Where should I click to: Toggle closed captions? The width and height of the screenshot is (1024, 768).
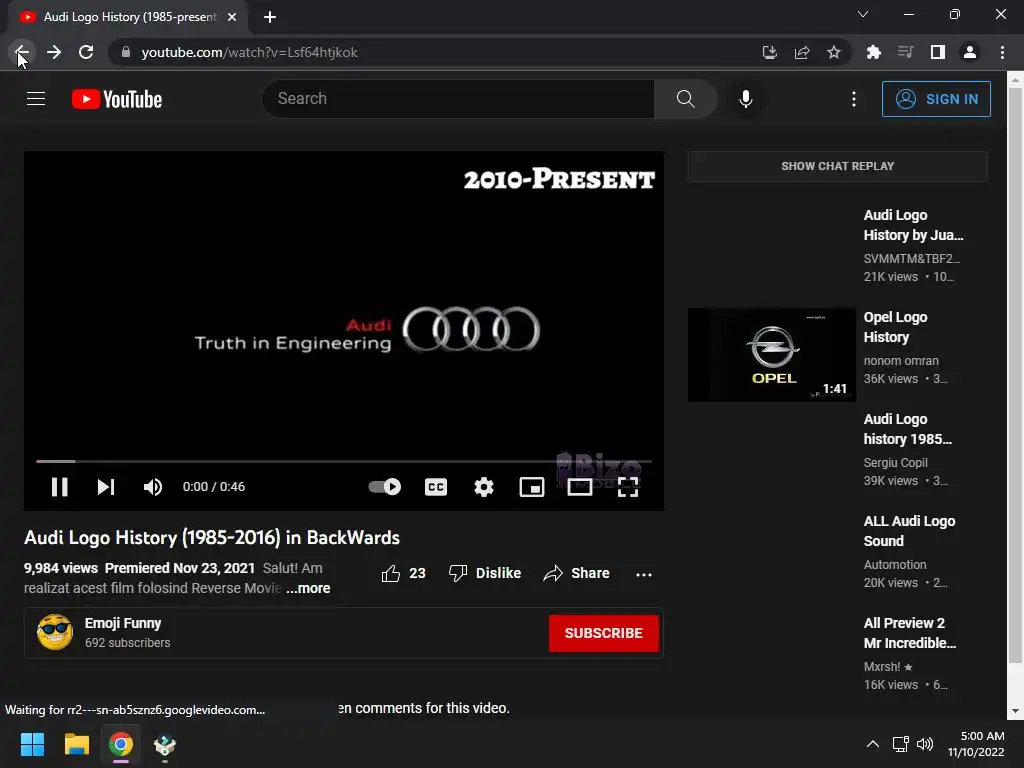(x=436, y=487)
